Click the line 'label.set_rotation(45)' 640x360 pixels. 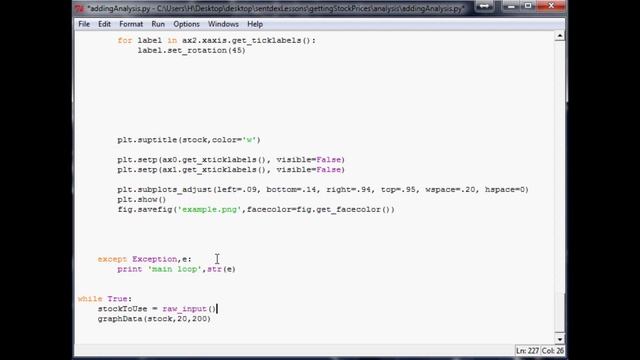click(191, 50)
